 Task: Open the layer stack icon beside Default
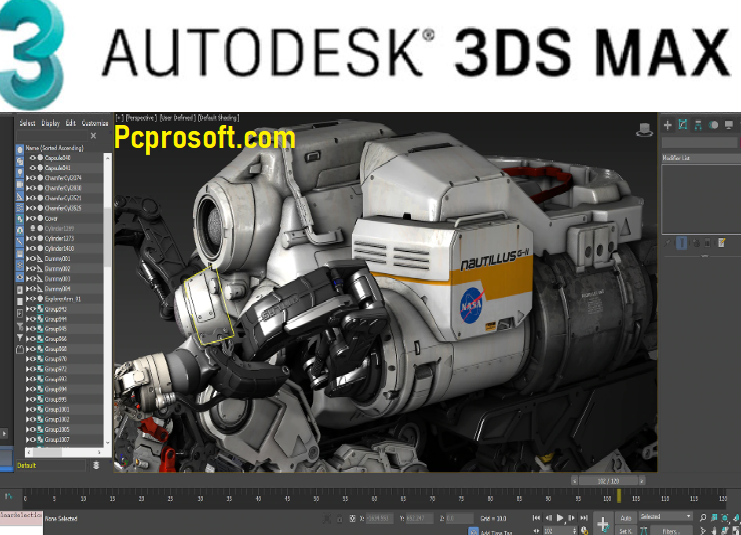point(96,466)
